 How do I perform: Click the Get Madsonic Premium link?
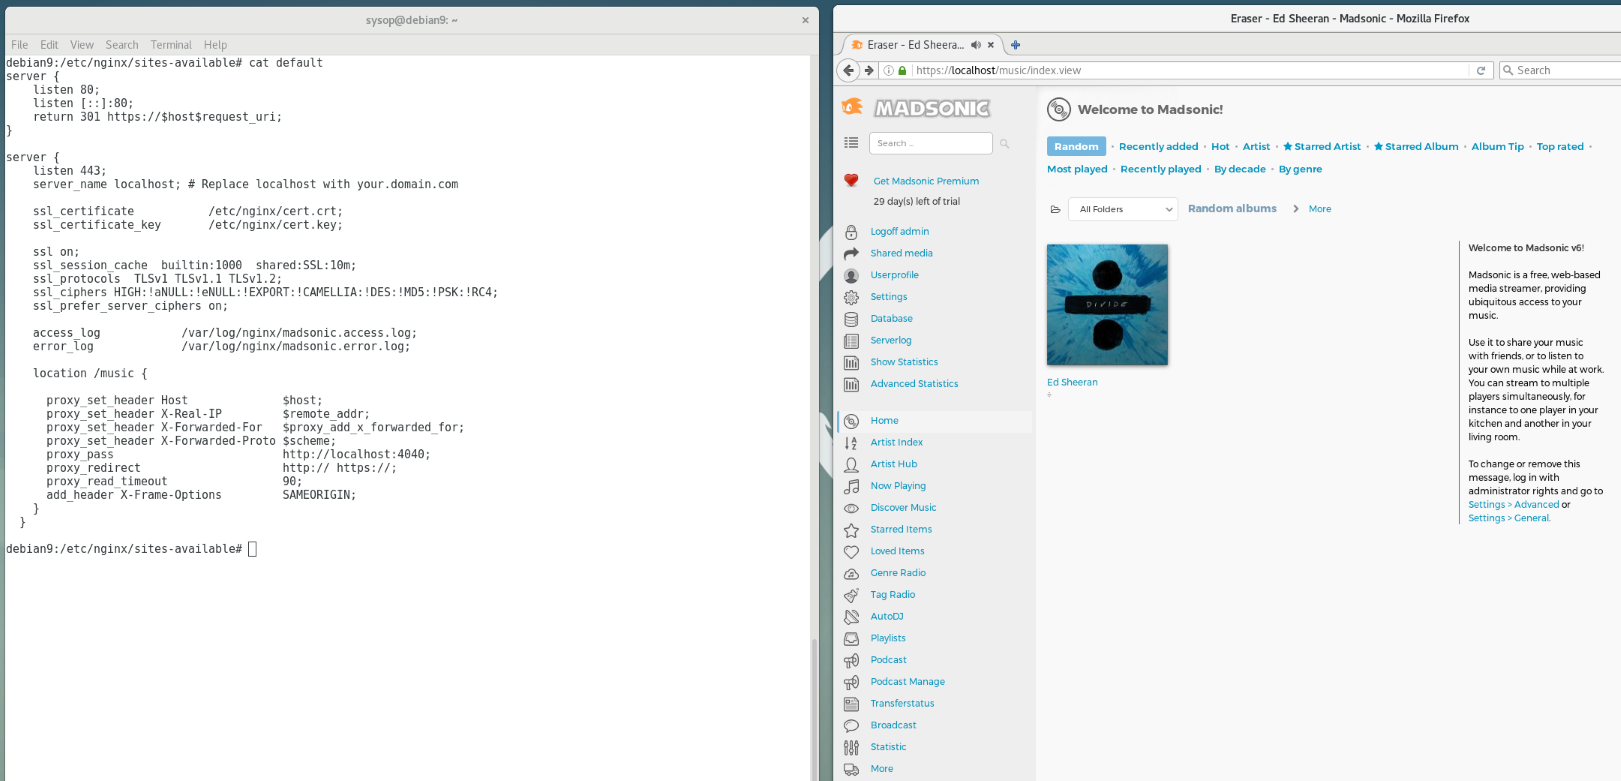(925, 181)
